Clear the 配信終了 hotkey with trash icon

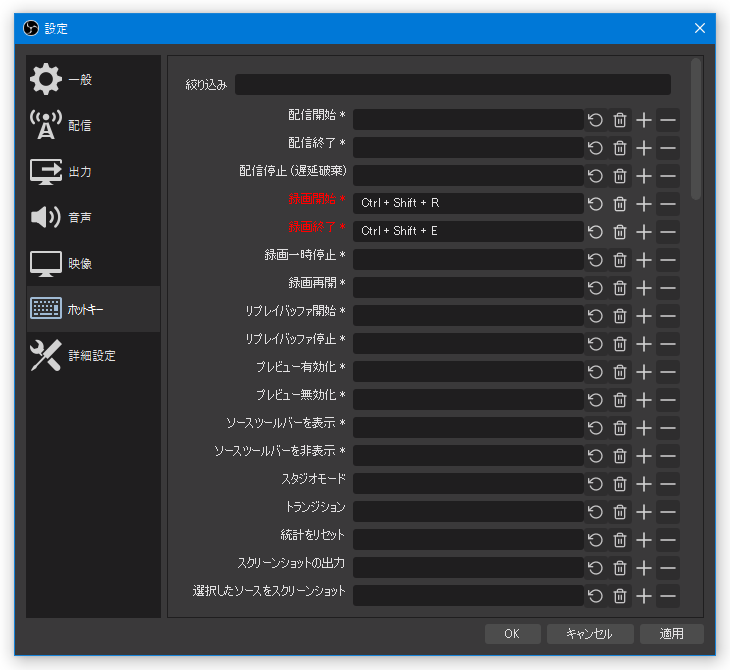pyautogui.click(x=620, y=148)
